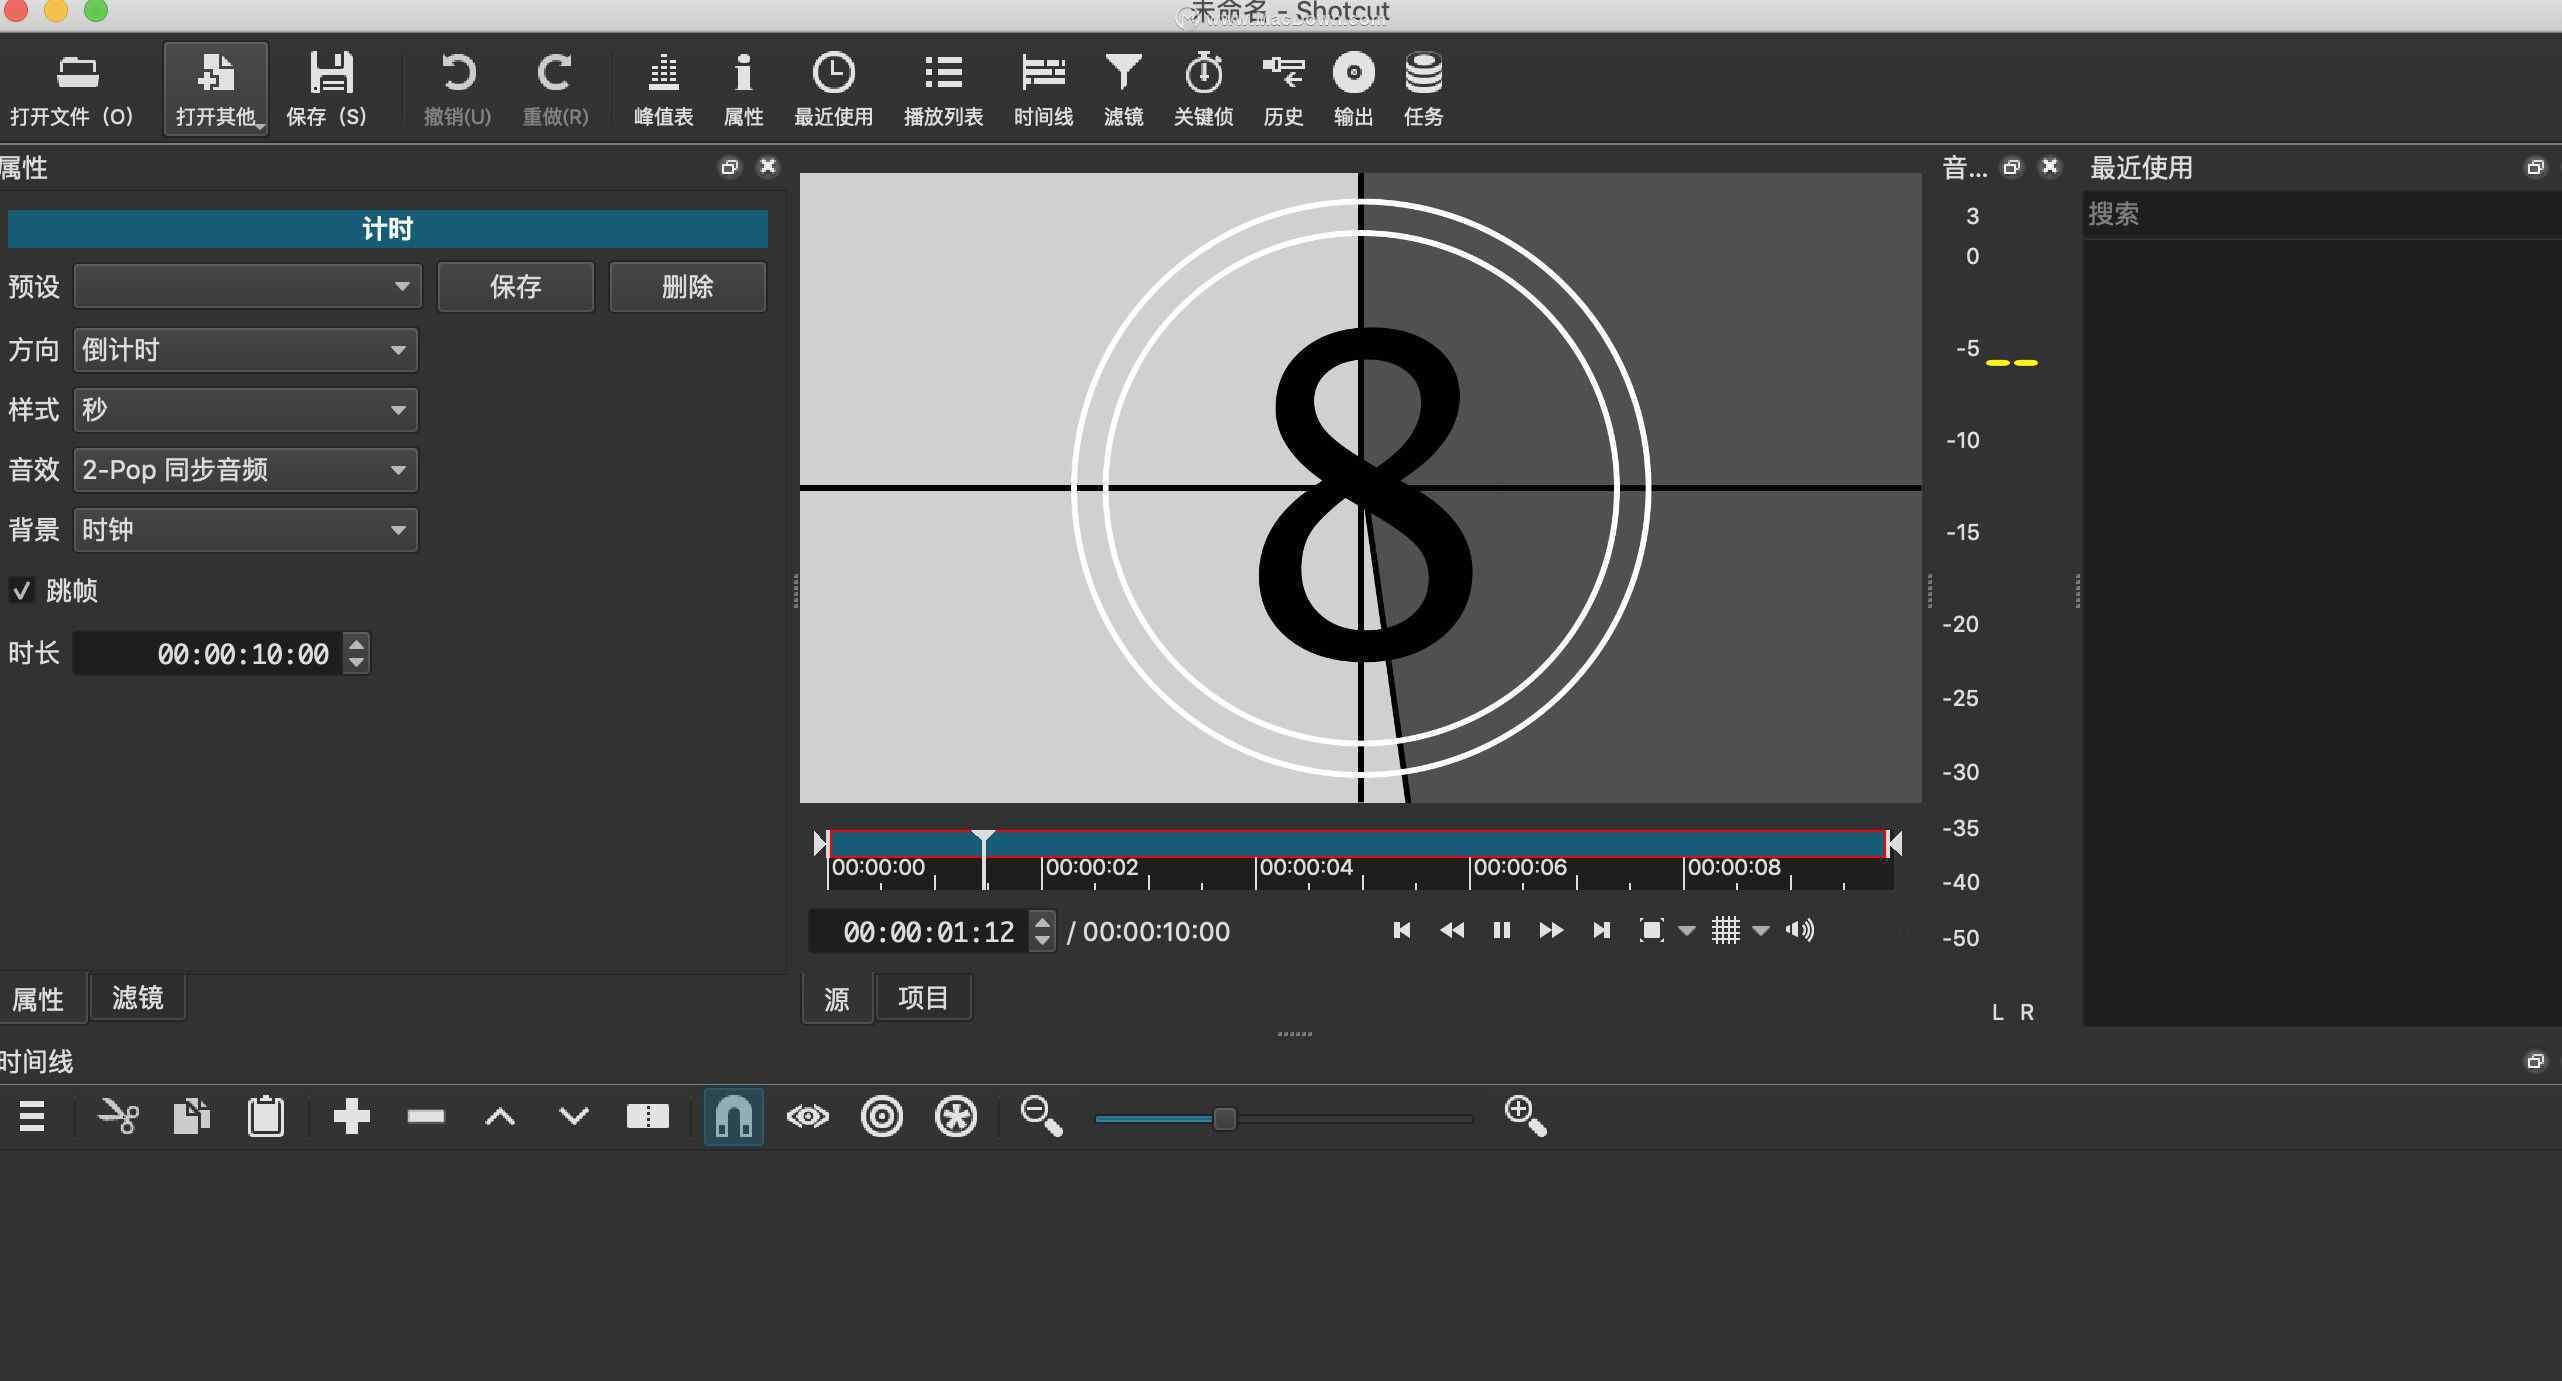Screen dimensions: 2562x1381
Task: Open the 背景 dropdown showing 时钟
Action: click(246, 530)
